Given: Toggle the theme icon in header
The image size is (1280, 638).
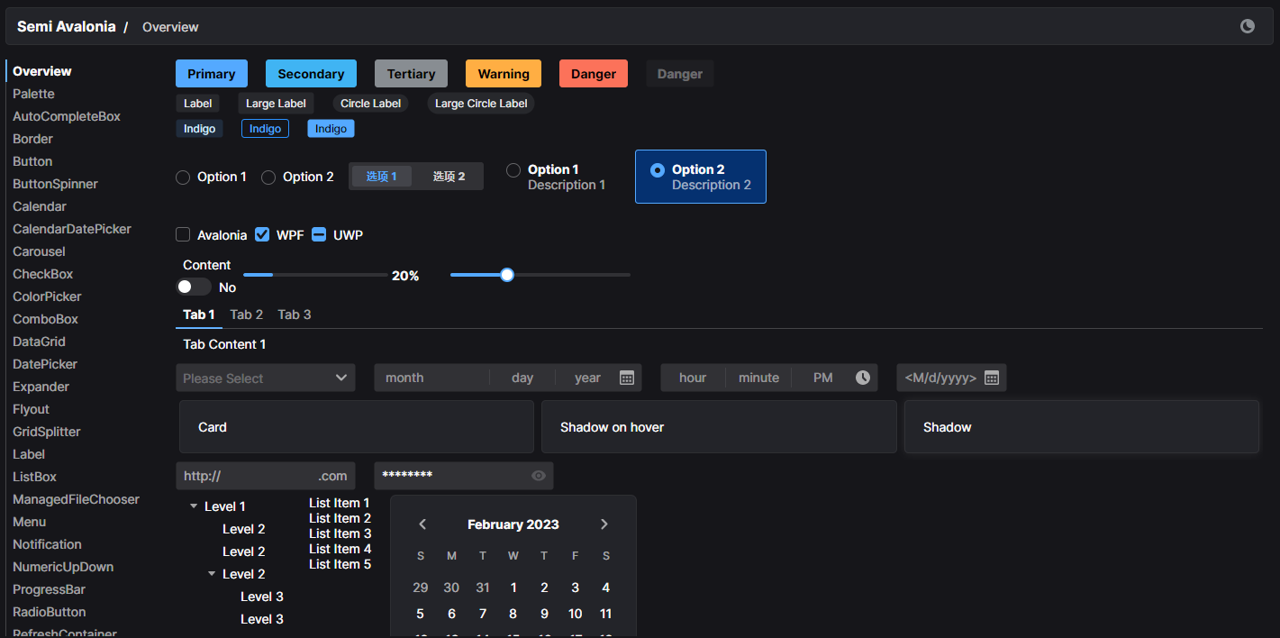Looking at the screenshot, I should pos(1247,27).
